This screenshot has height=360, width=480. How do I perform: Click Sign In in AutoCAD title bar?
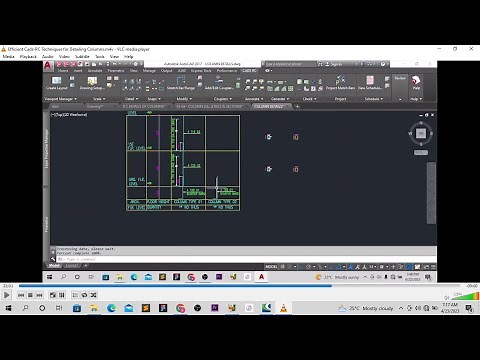click(334, 64)
